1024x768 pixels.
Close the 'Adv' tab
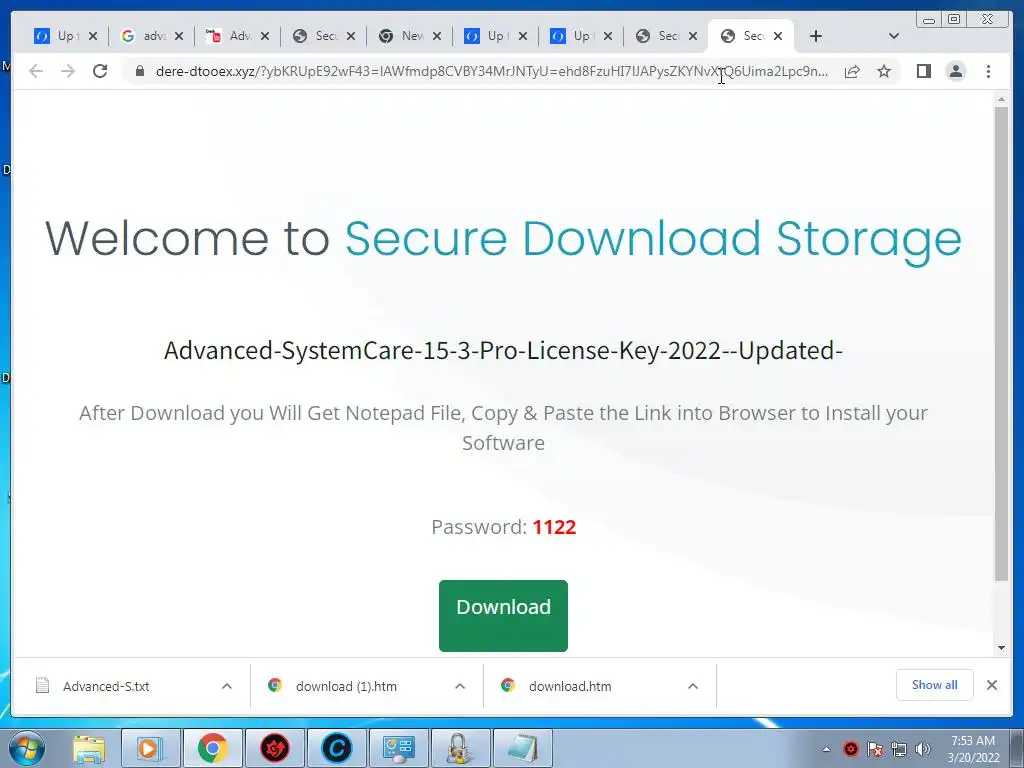264,36
